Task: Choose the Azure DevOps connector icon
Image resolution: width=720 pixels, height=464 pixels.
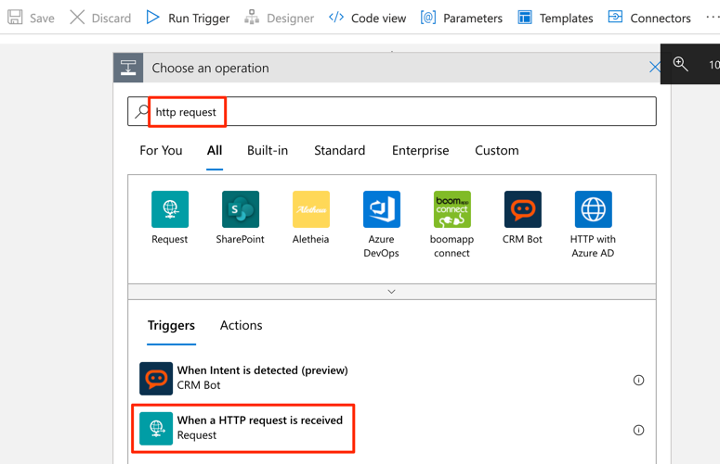Action: coord(382,209)
